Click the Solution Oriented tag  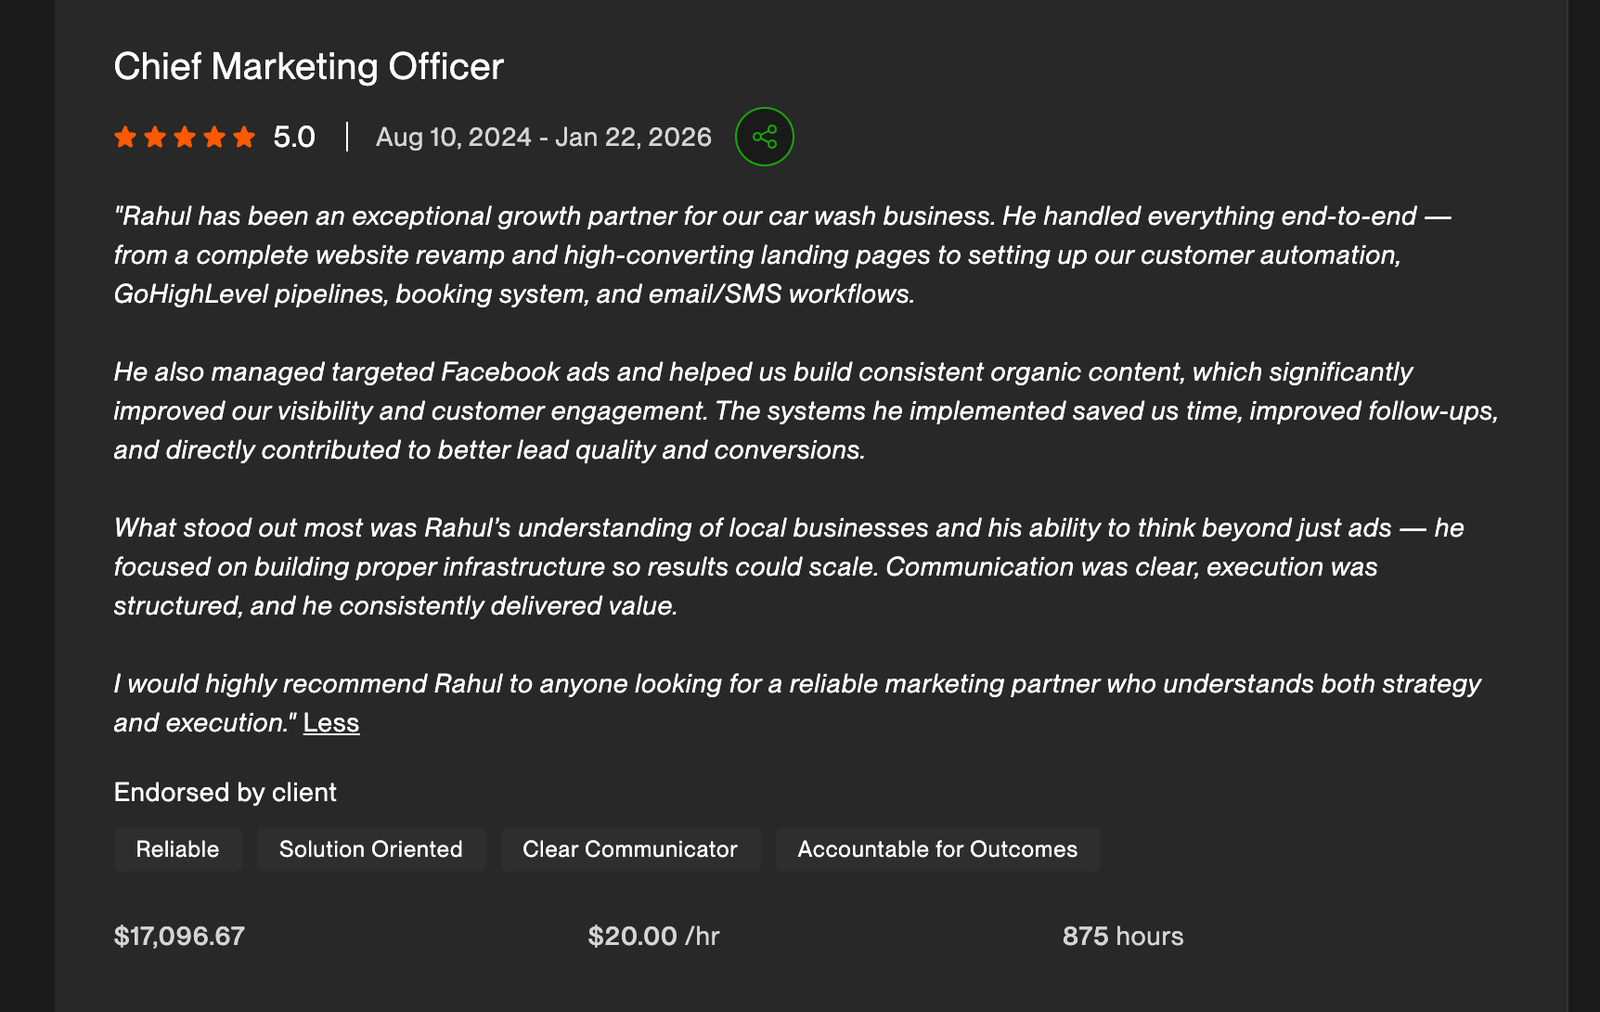(x=371, y=849)
